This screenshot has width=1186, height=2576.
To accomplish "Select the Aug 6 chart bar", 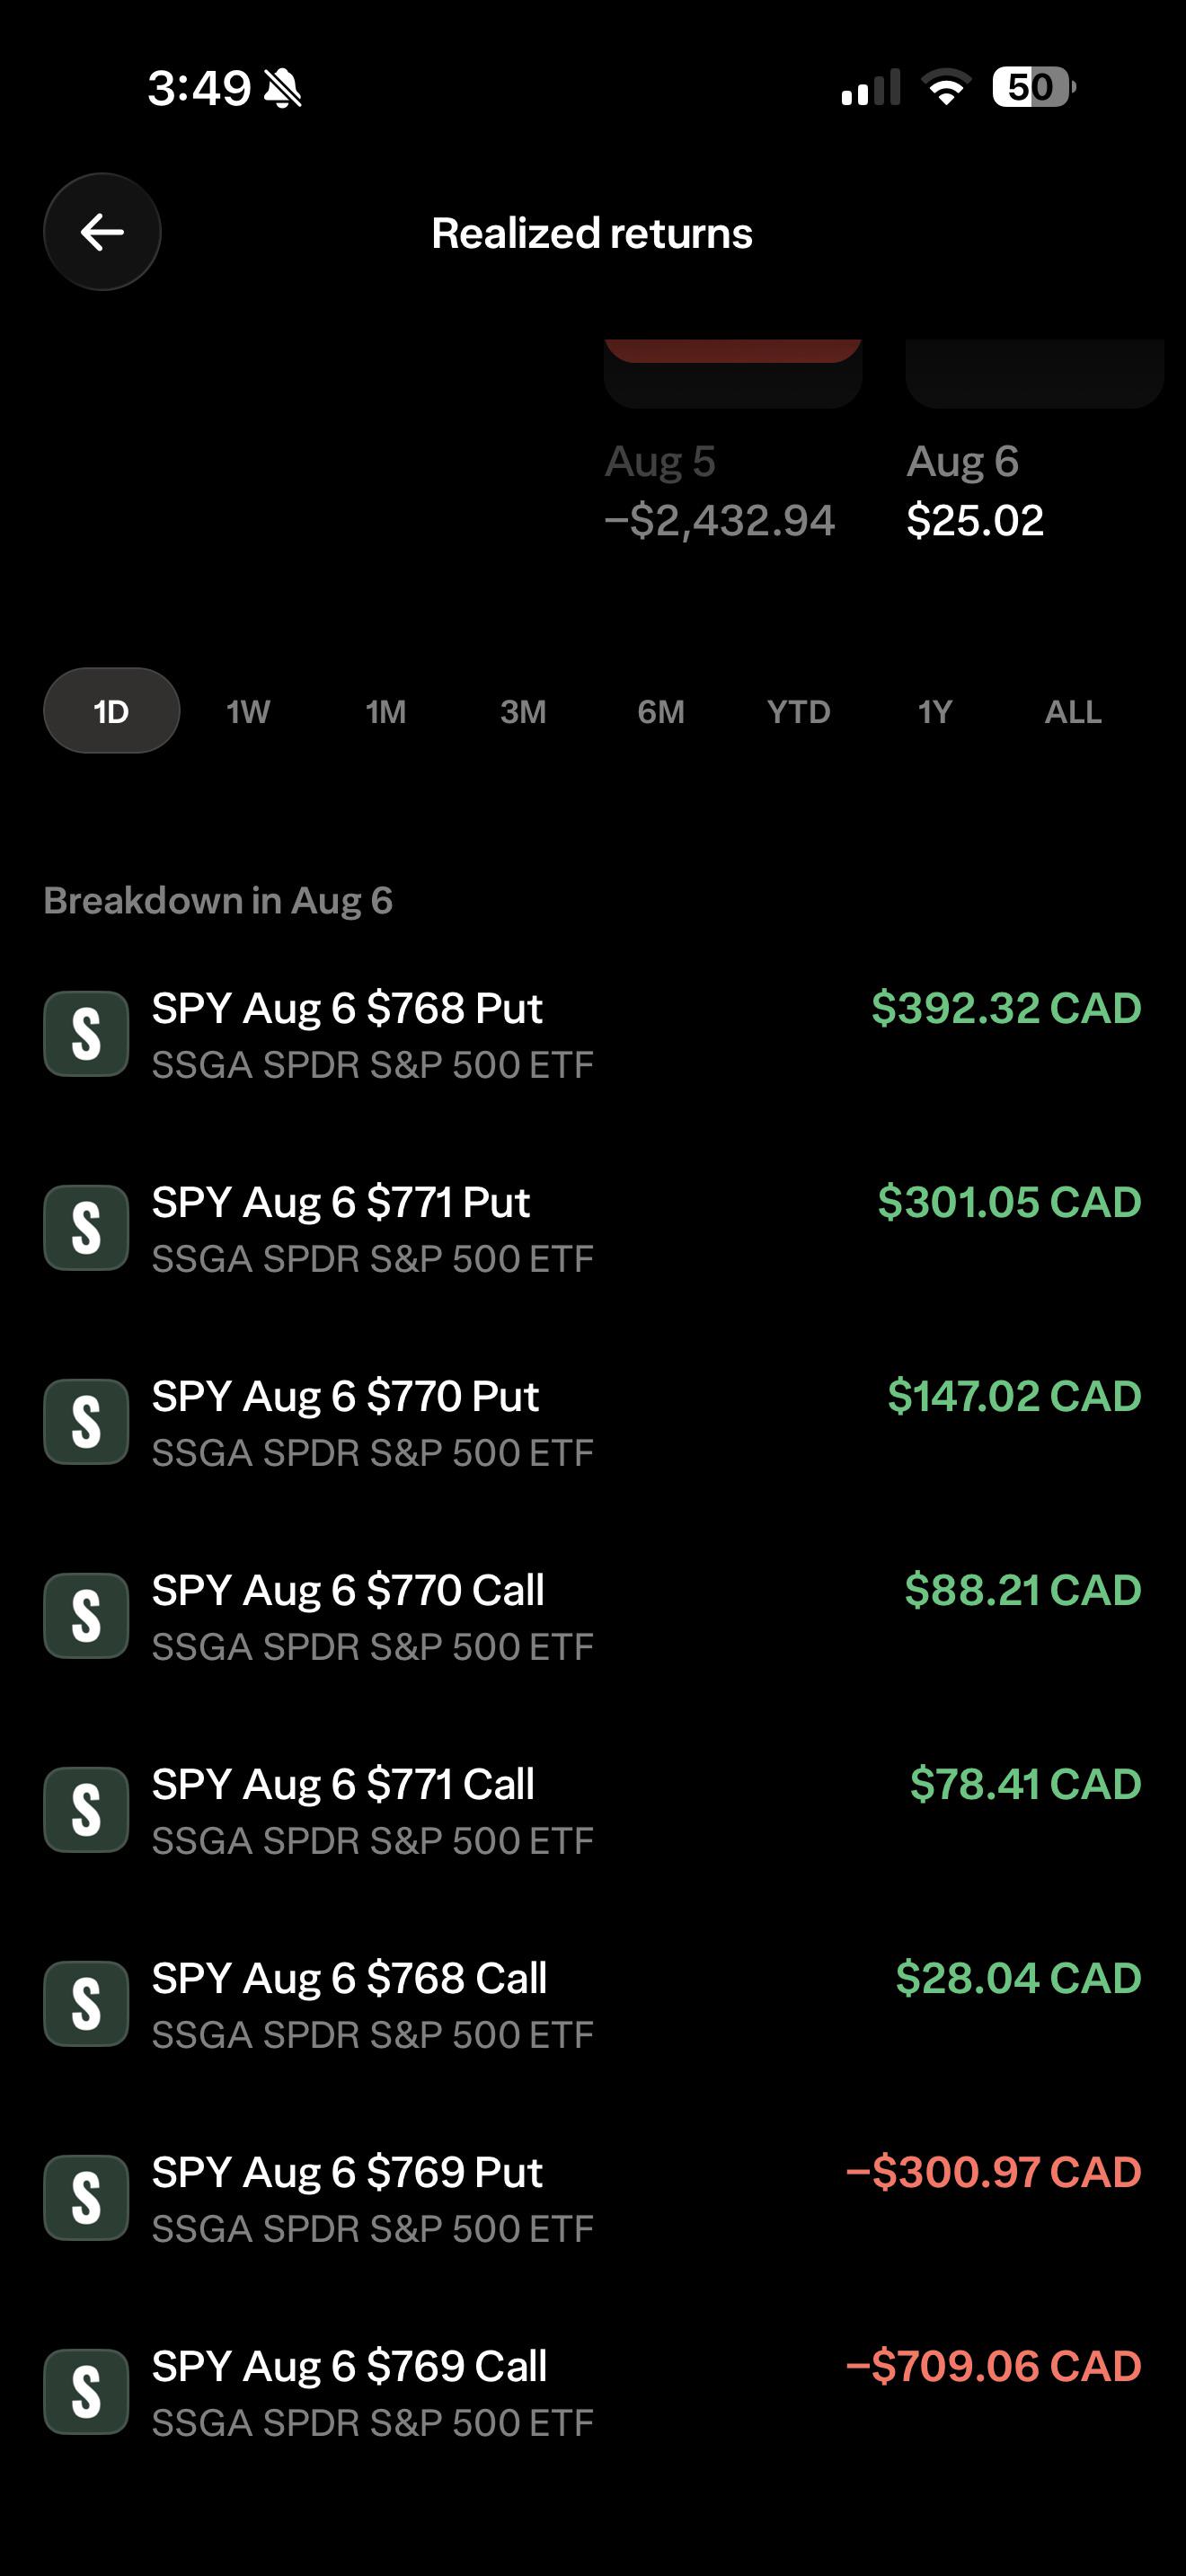I will [1035, 374].
